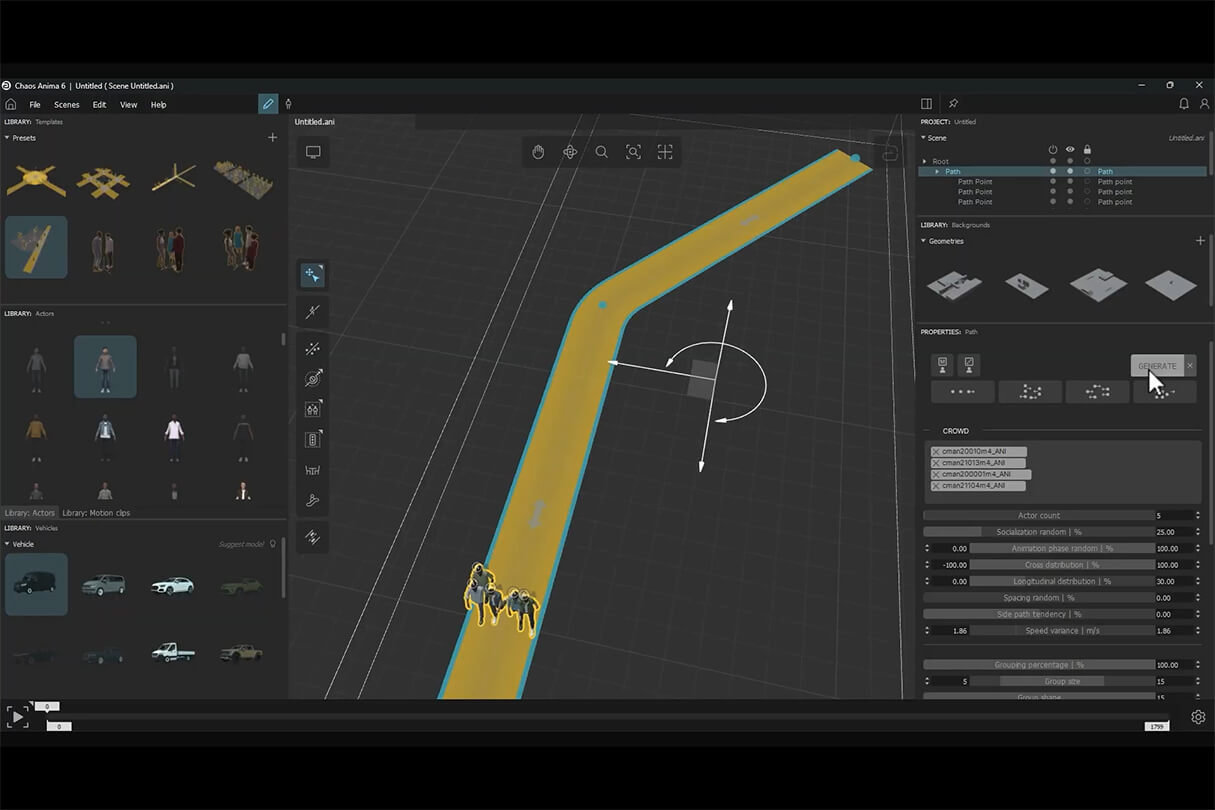
Task: Select the hand pan tool in viewport
Action: coord(538,152)
